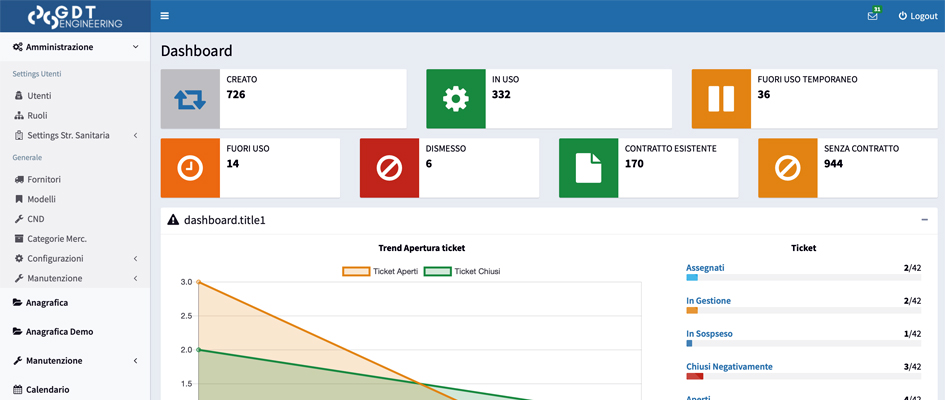Open the Chiusi Negativamente tickets link

coord(729,366)
